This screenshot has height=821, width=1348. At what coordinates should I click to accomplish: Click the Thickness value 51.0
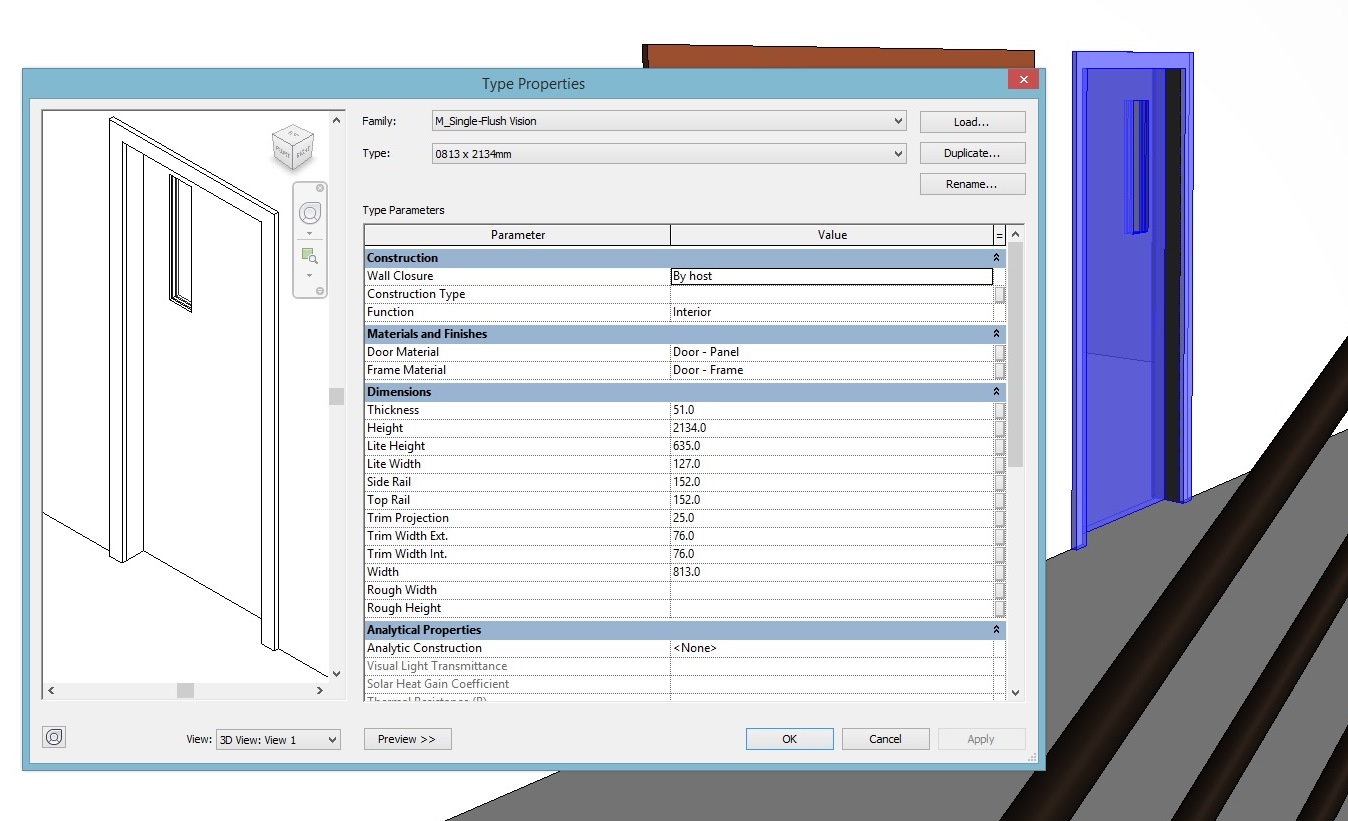[831, 410]
